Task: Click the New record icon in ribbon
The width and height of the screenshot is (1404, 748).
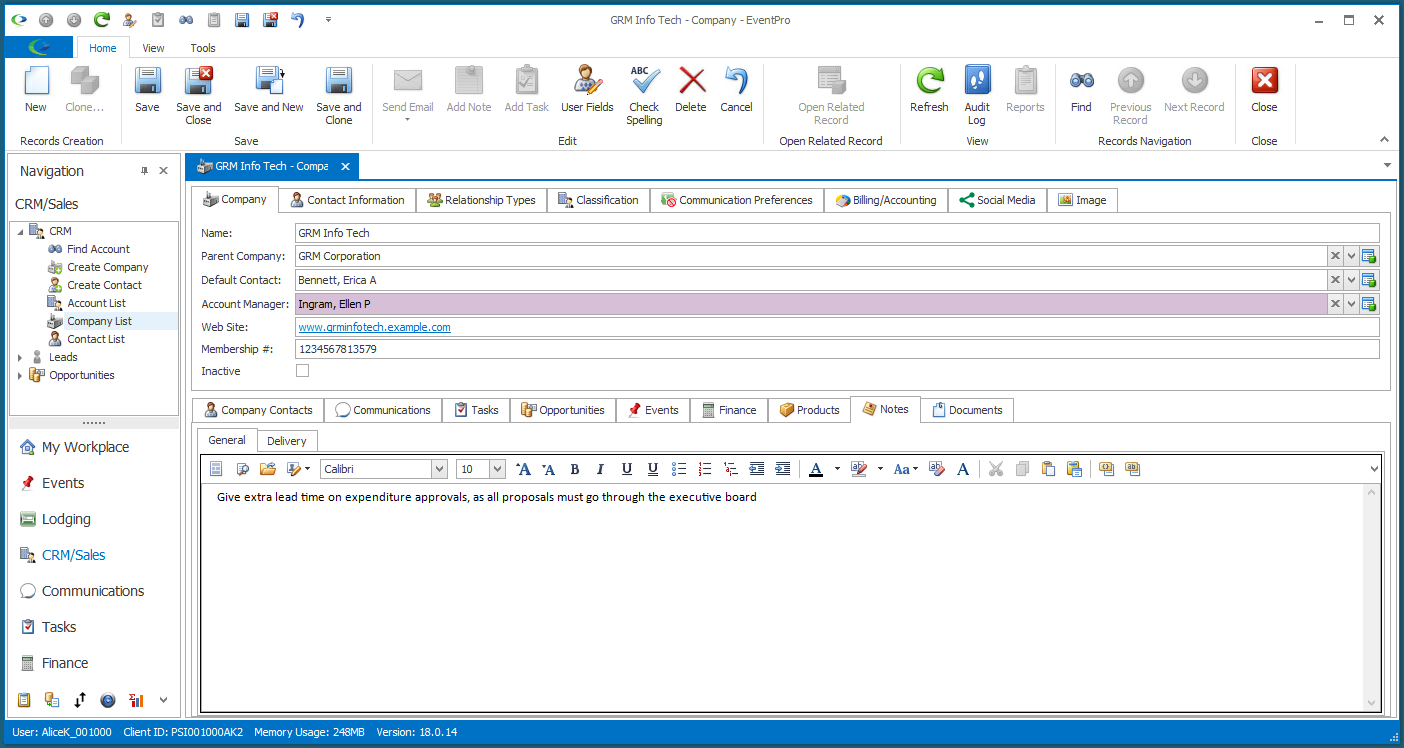Action: pyautogui.click(x=36, y=81)
